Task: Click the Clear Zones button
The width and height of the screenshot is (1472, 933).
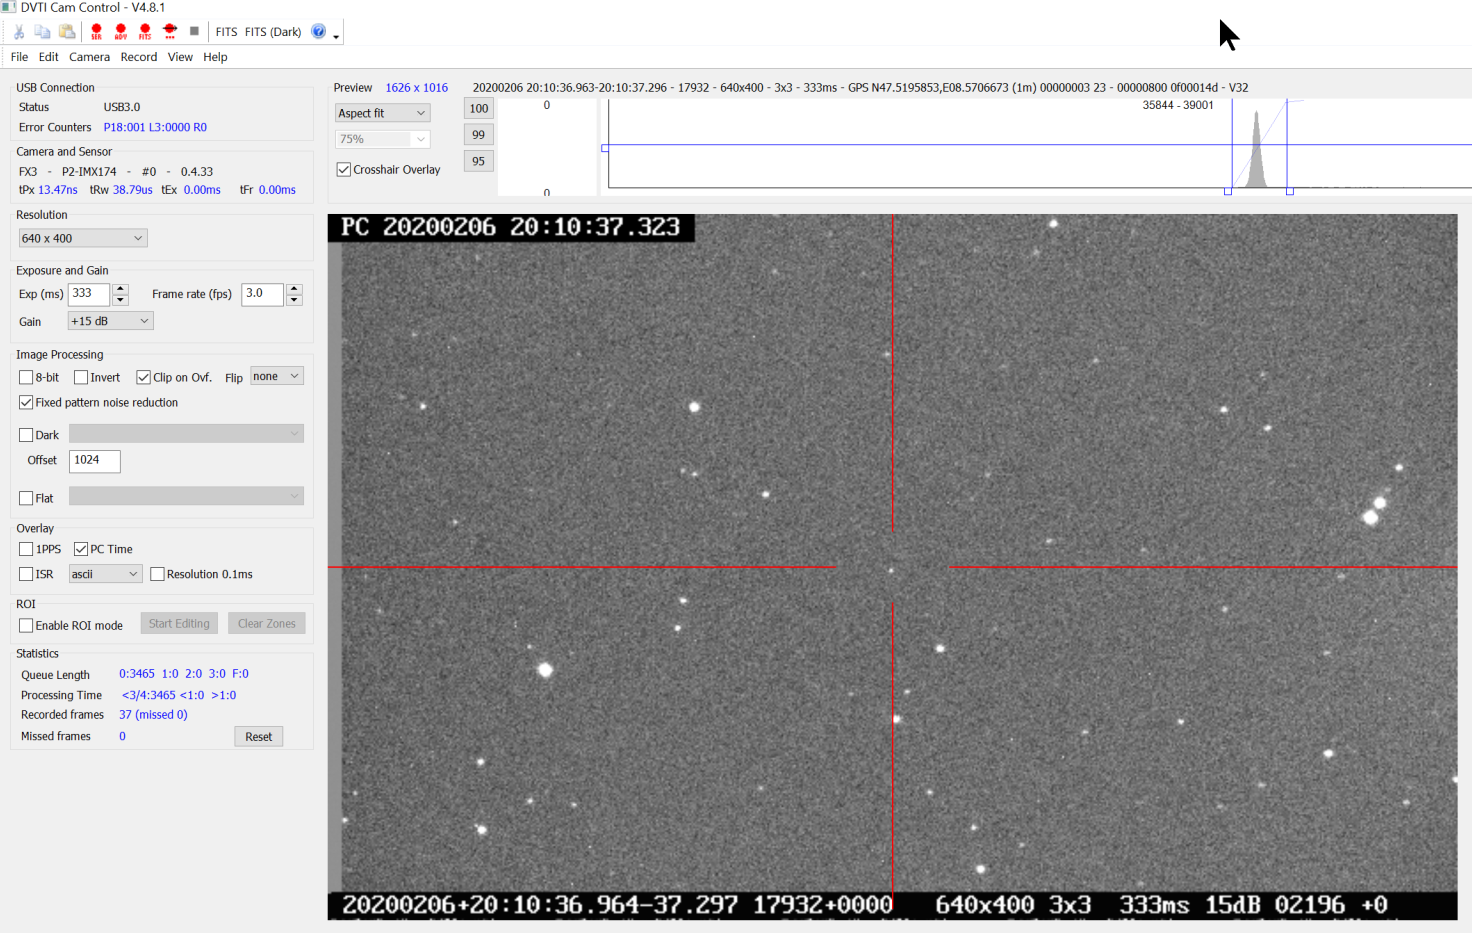Action: (x=267, y=623)
